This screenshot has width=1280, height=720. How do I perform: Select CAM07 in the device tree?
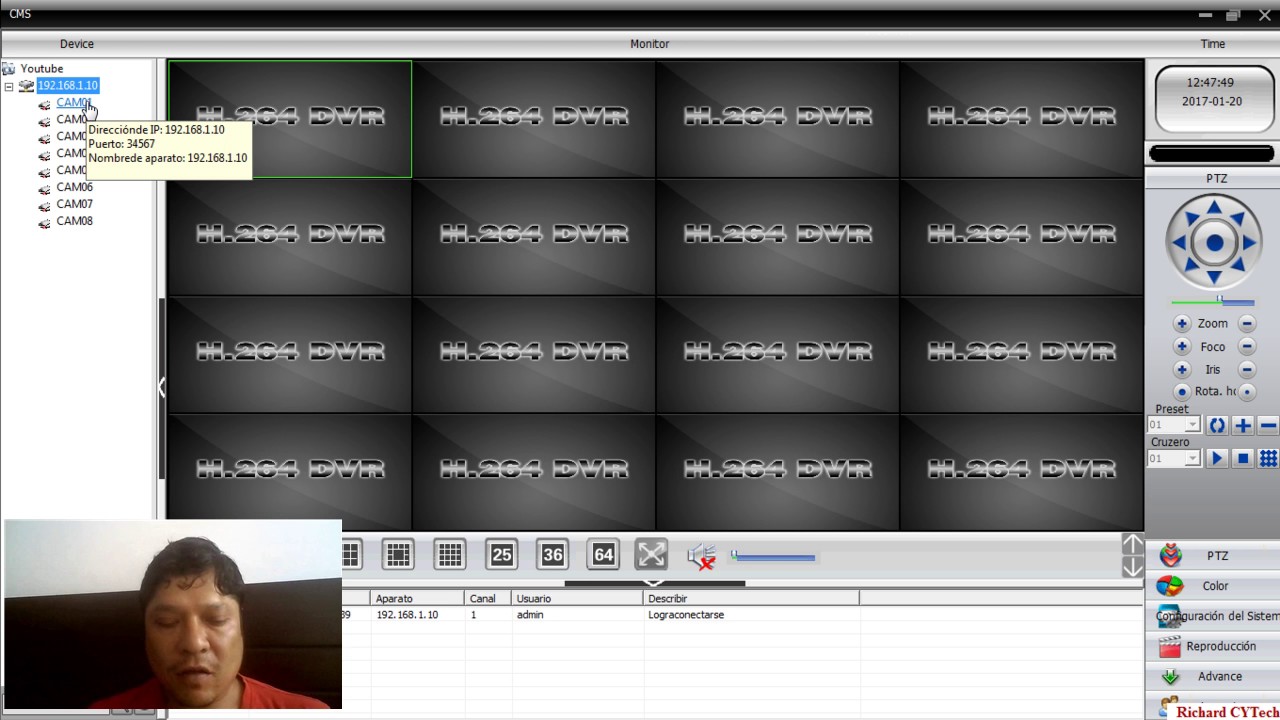74,204
